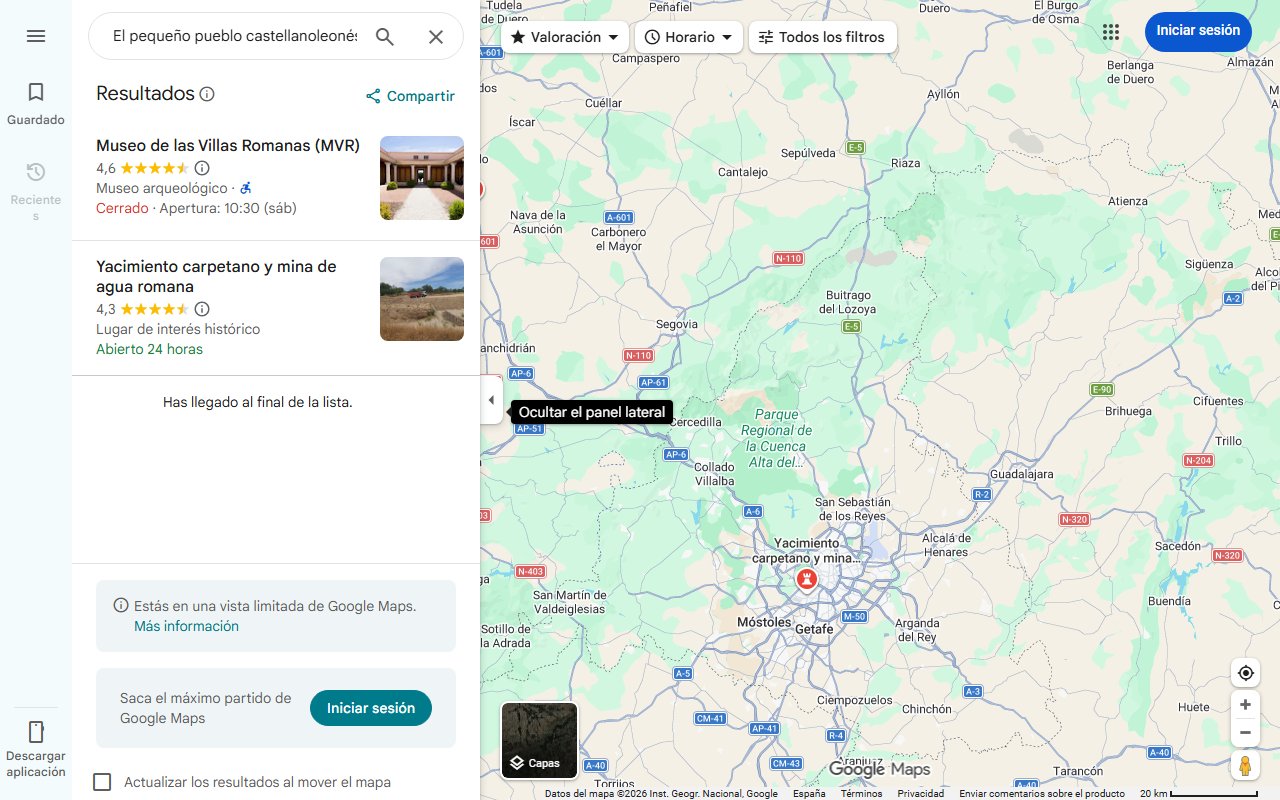Activate Street View with the pegman
Screen dimensions: 1280x800
click(1245, 765)
